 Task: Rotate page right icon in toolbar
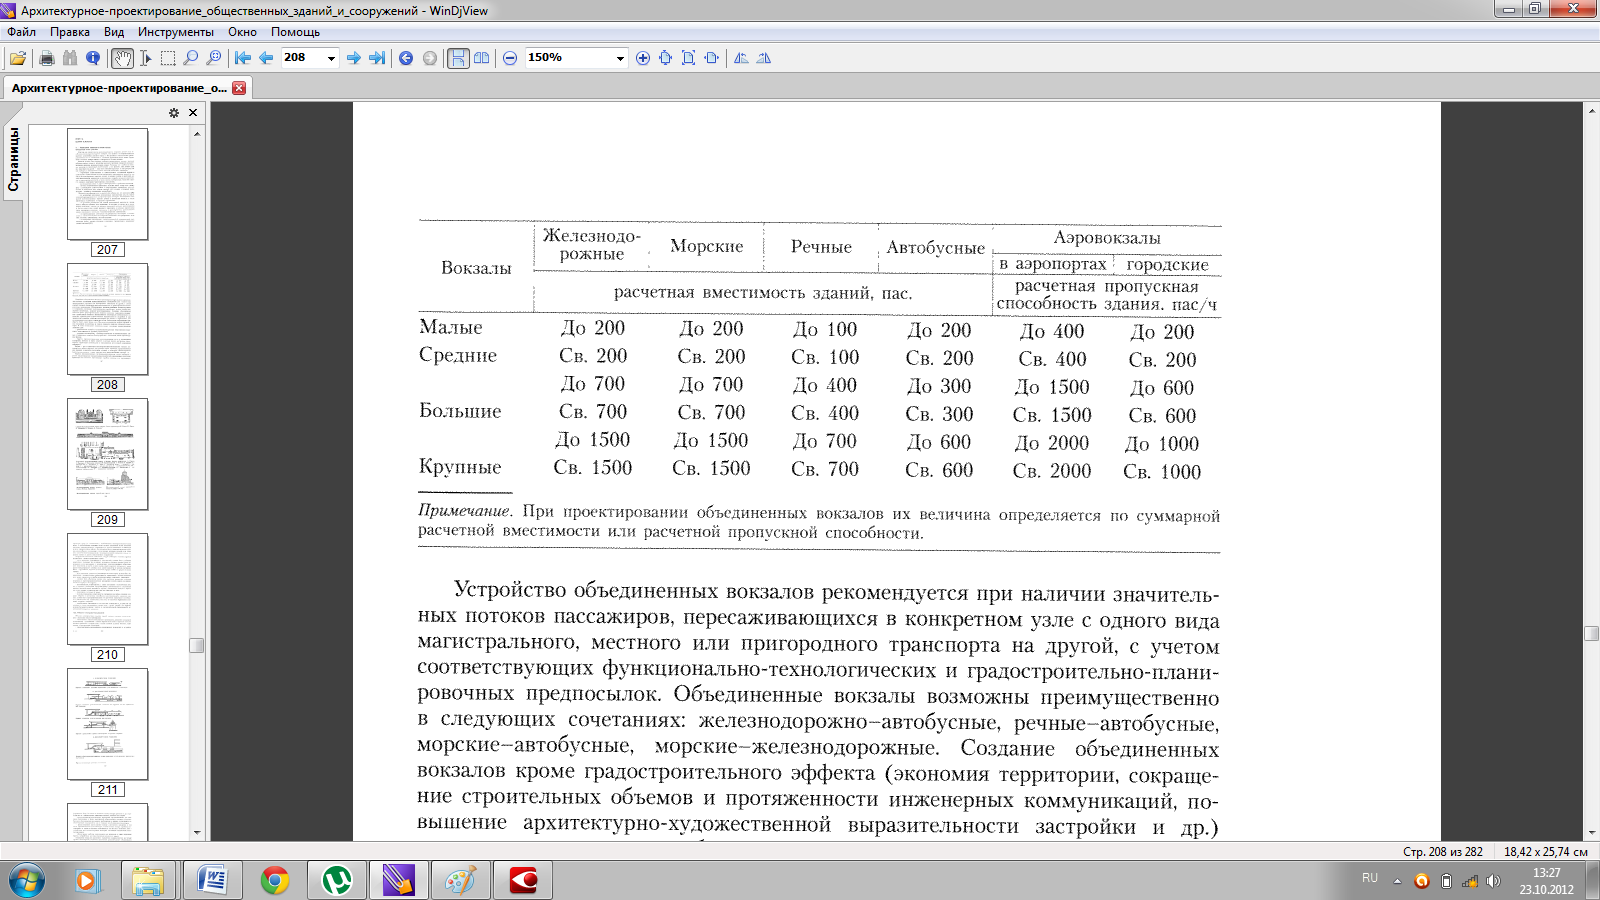(764, 58)
